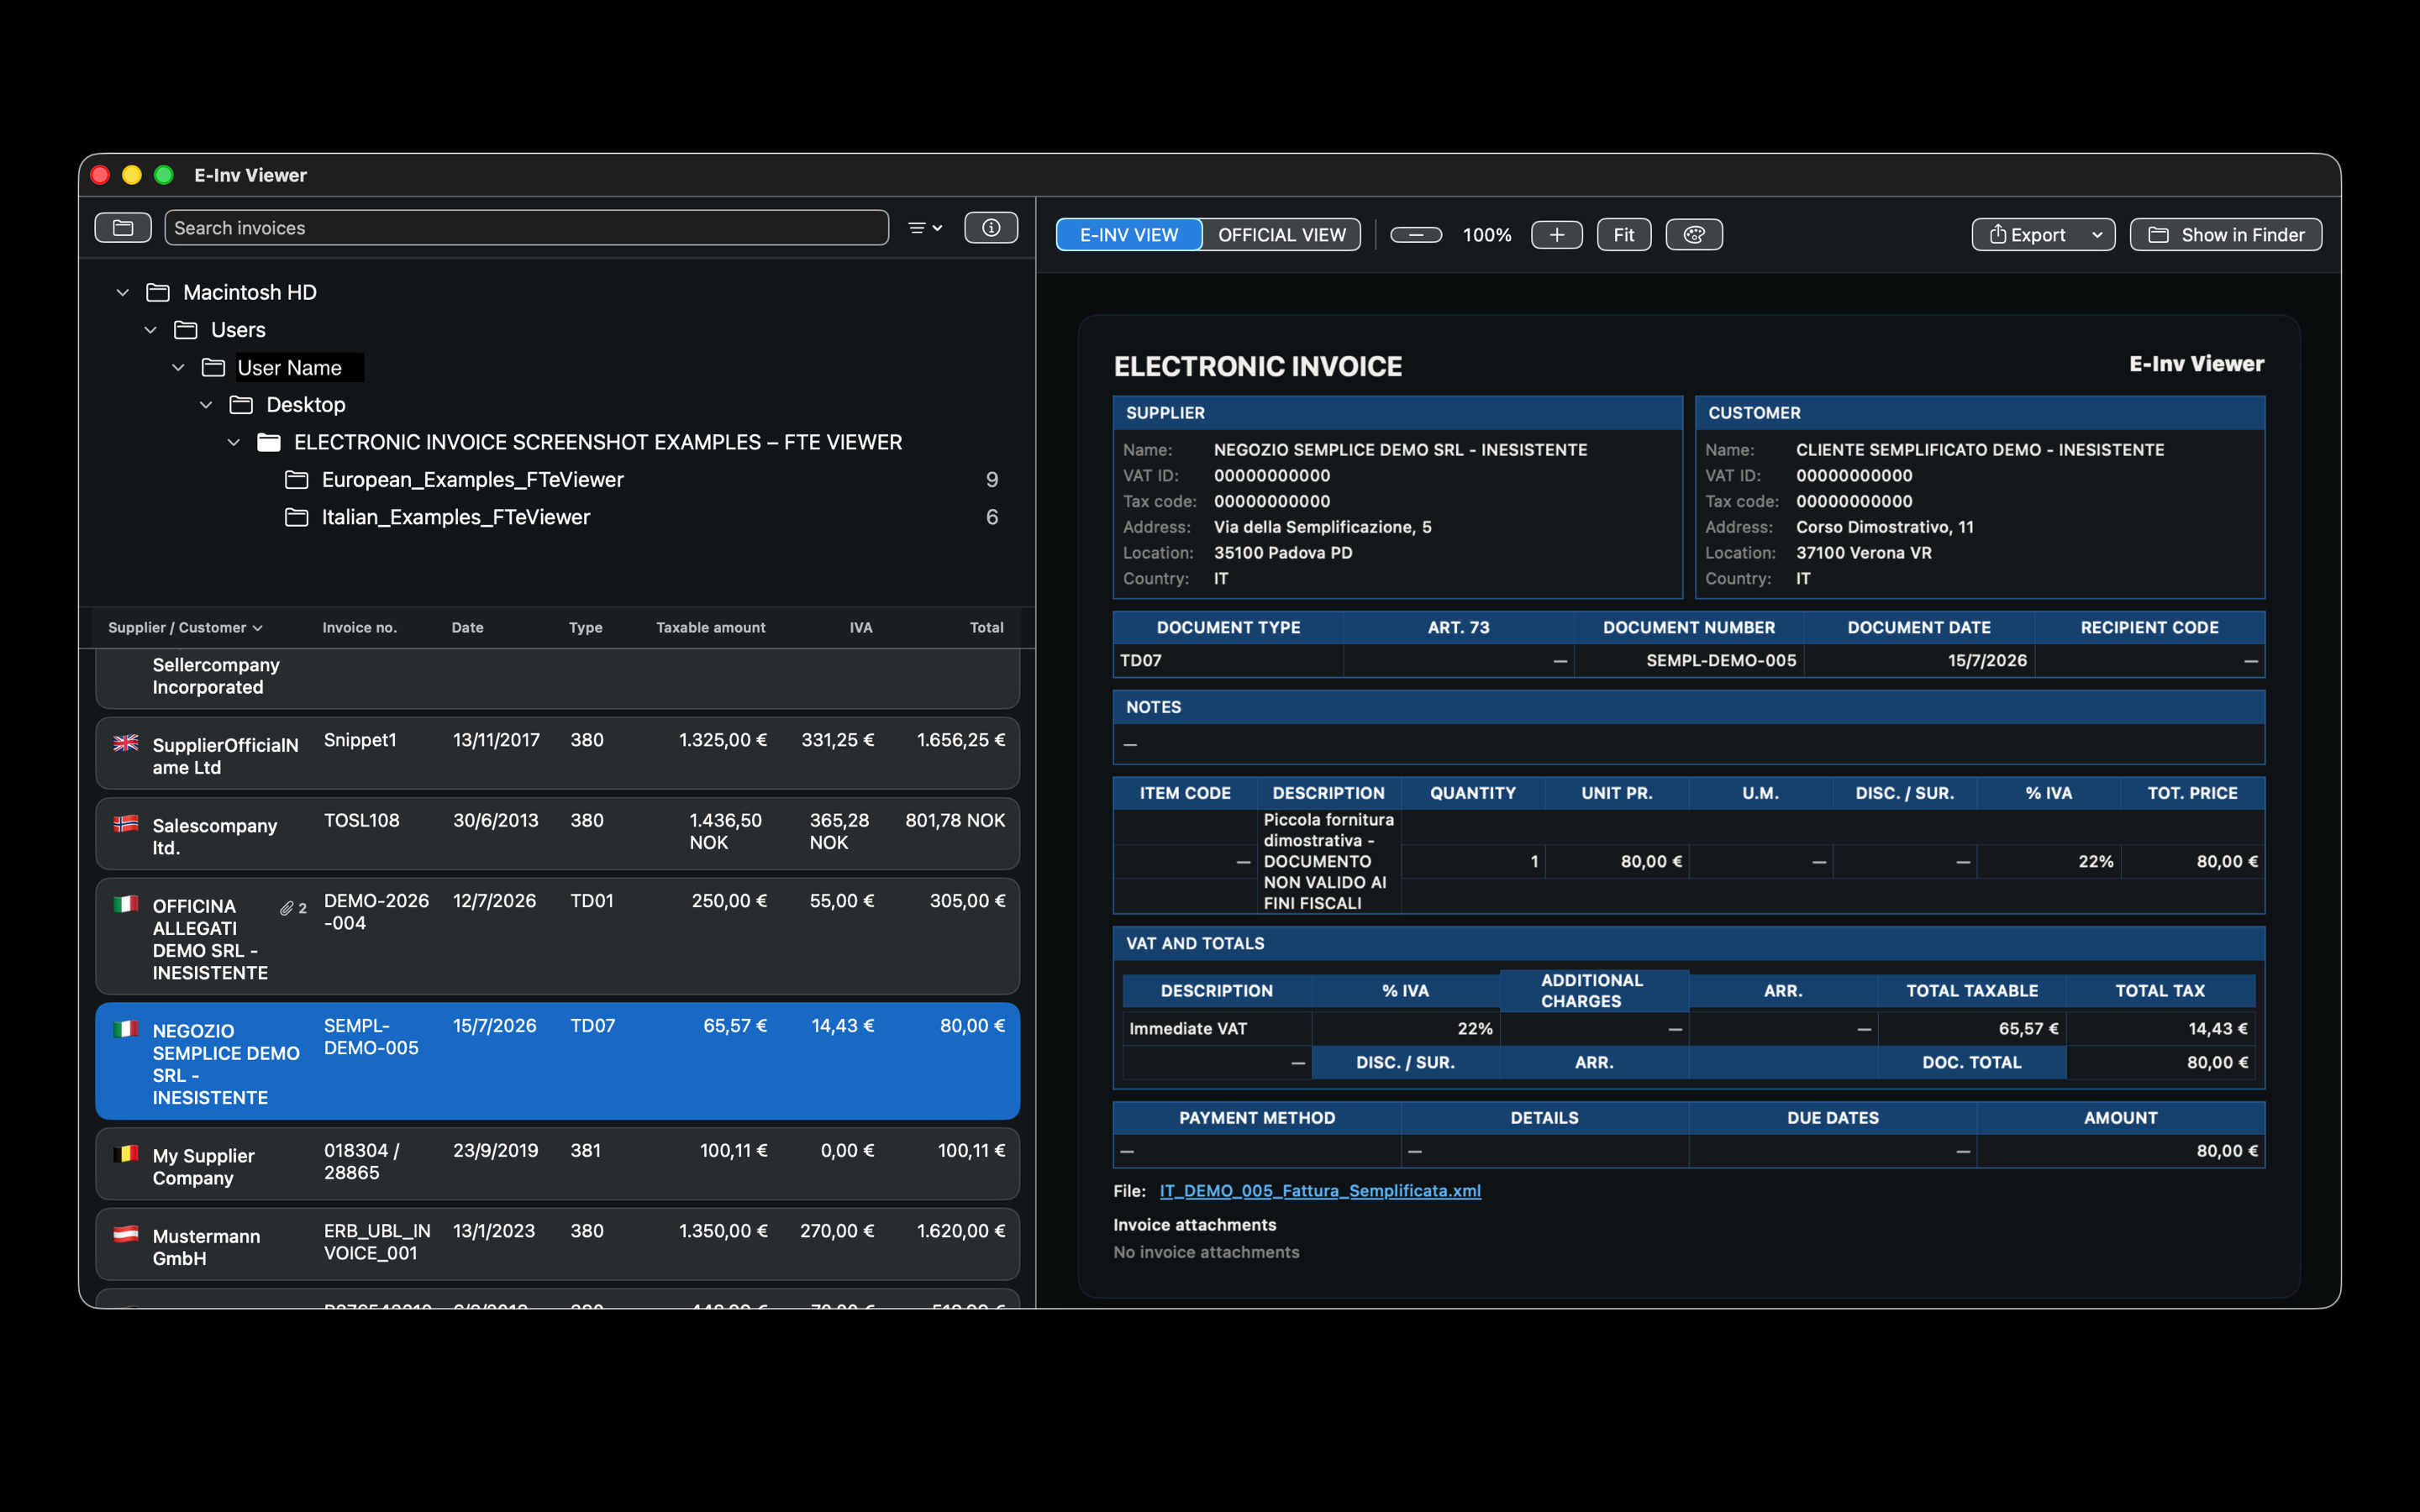Click the Export button
The image size is (2420, 1512).
2028,235
